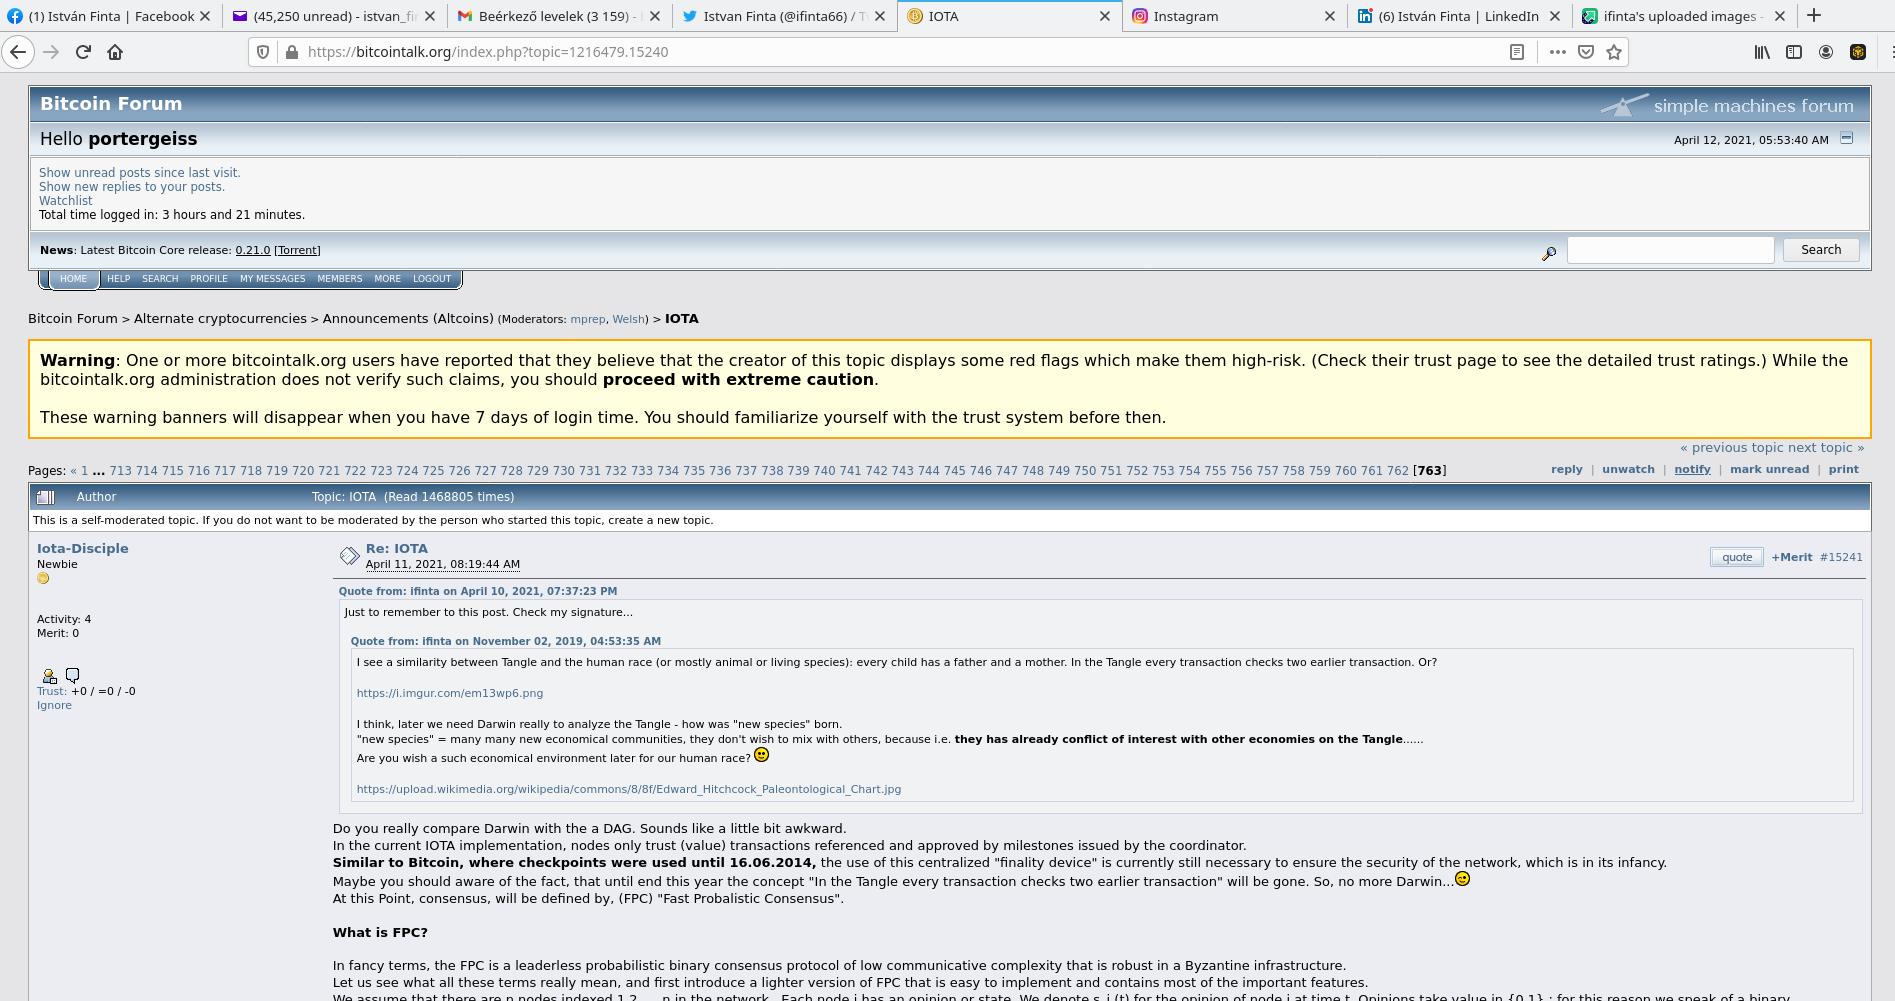
Task: Click notify for this topic
Action: pyautogui.click(x=1692, y=469)
